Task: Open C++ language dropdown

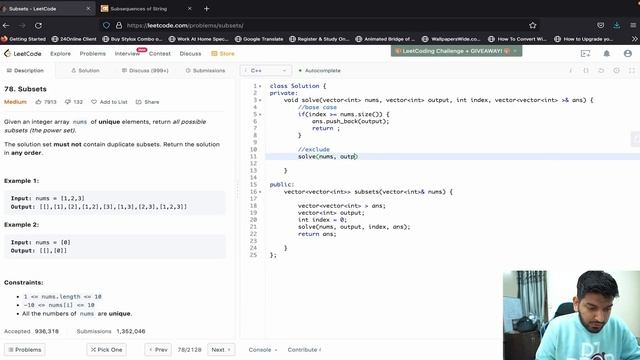Action: coord(266,71)
